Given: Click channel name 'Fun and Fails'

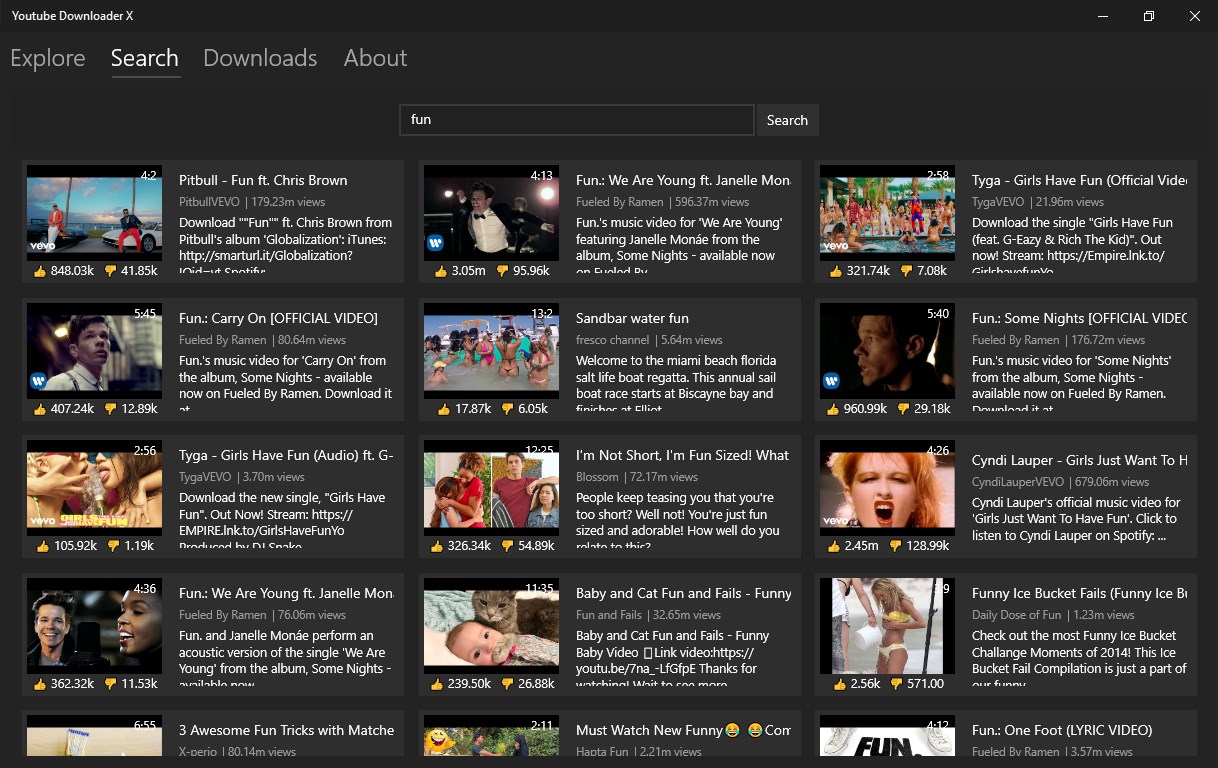Looking at the screenshot, I should click(609, 615).
